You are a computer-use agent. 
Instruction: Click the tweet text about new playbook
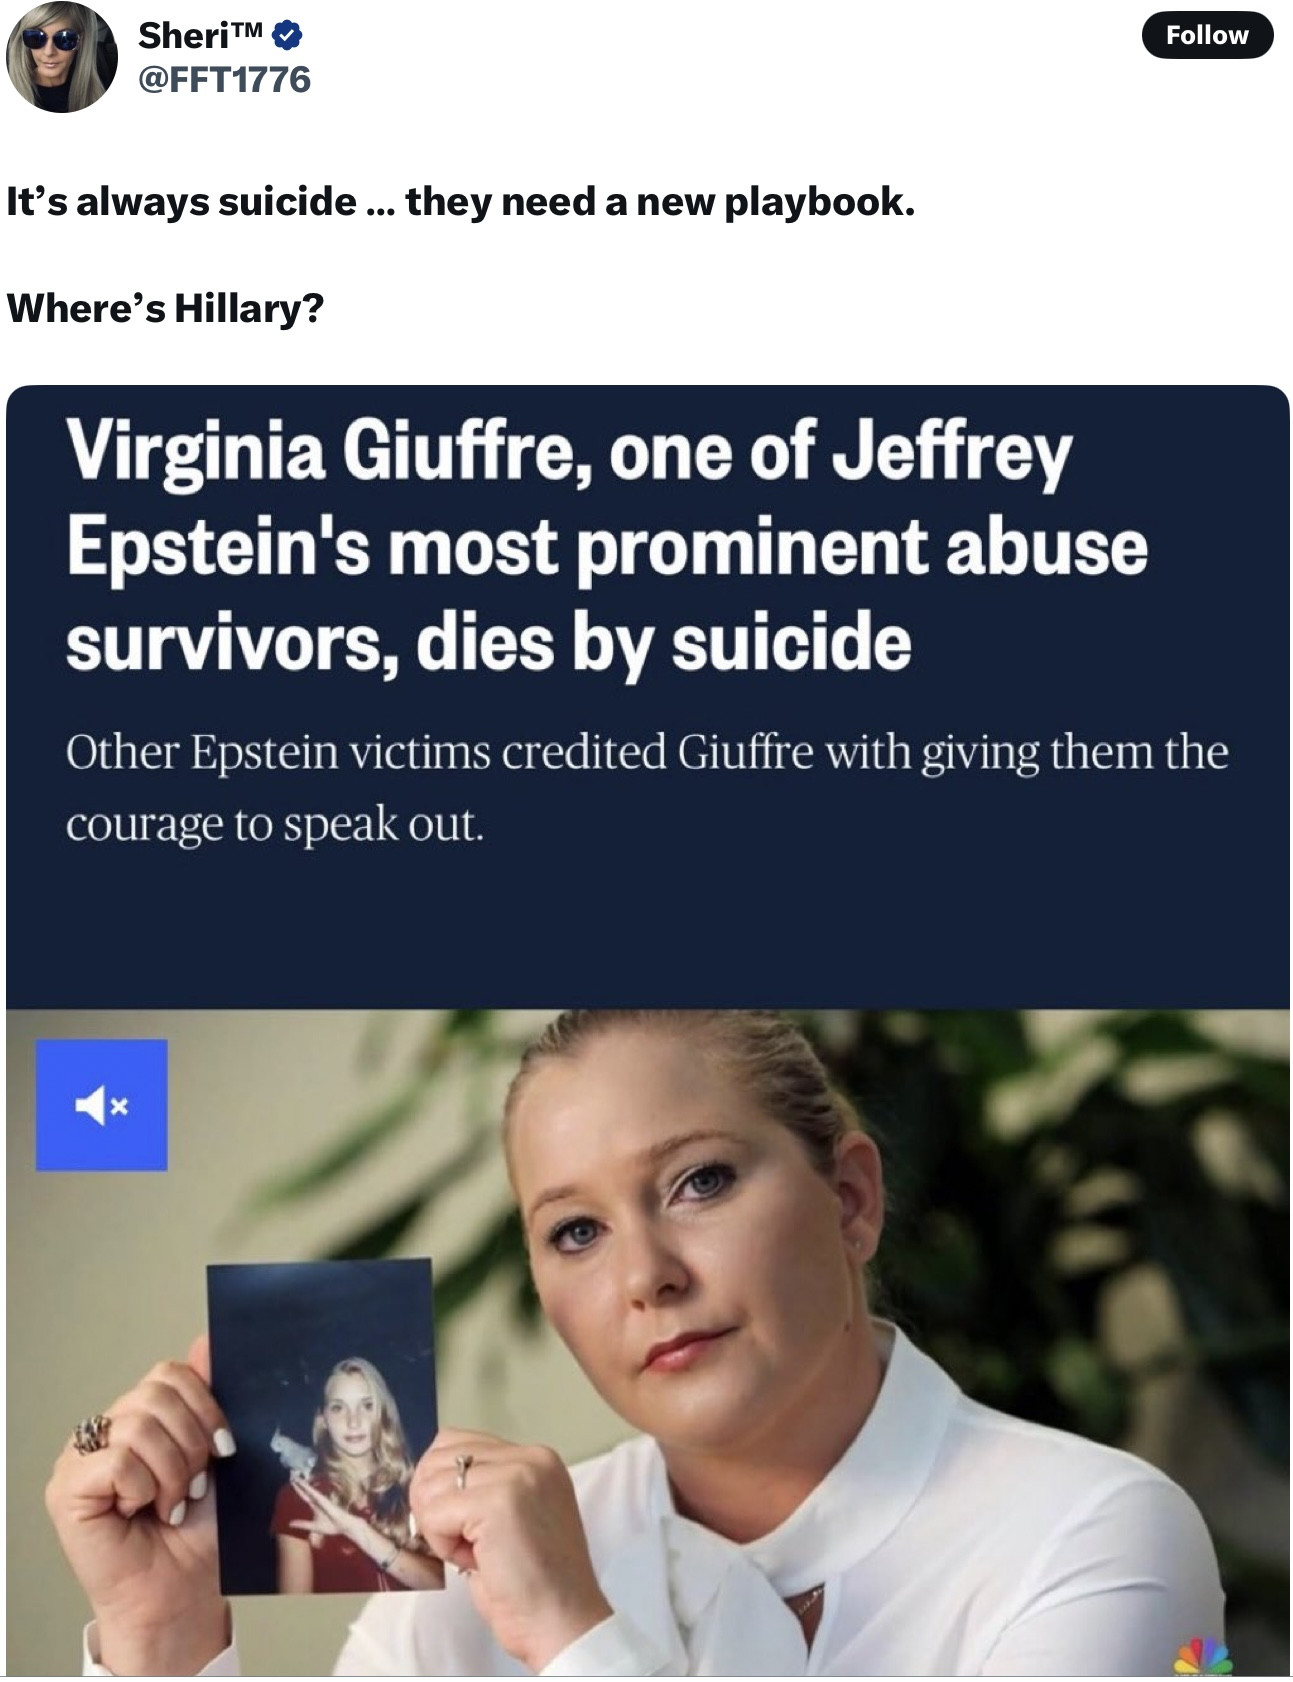(460, 202)
